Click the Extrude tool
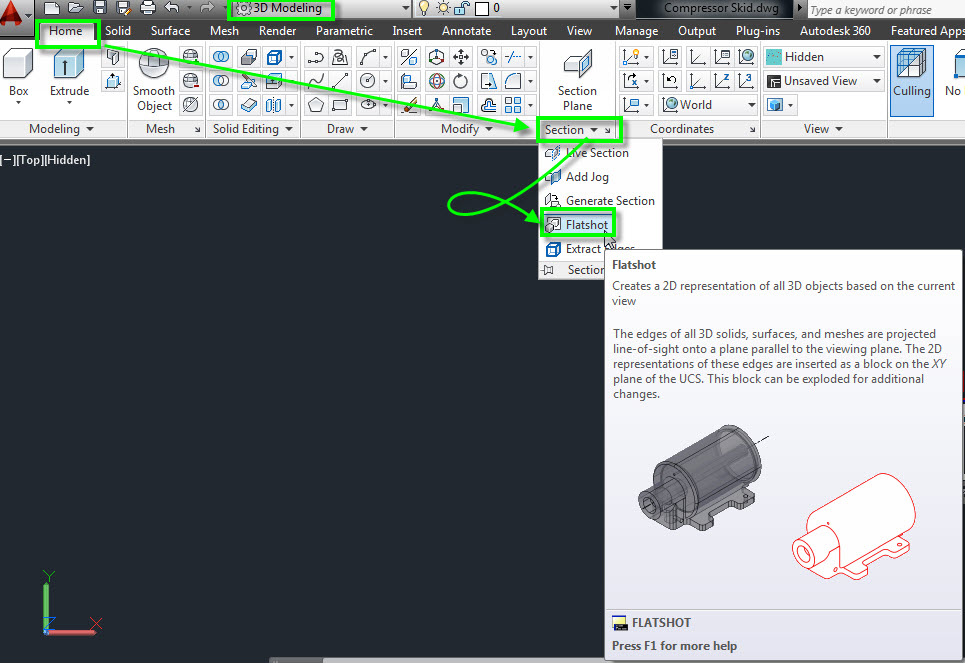 pyautogui.click(x=70, y=75)
